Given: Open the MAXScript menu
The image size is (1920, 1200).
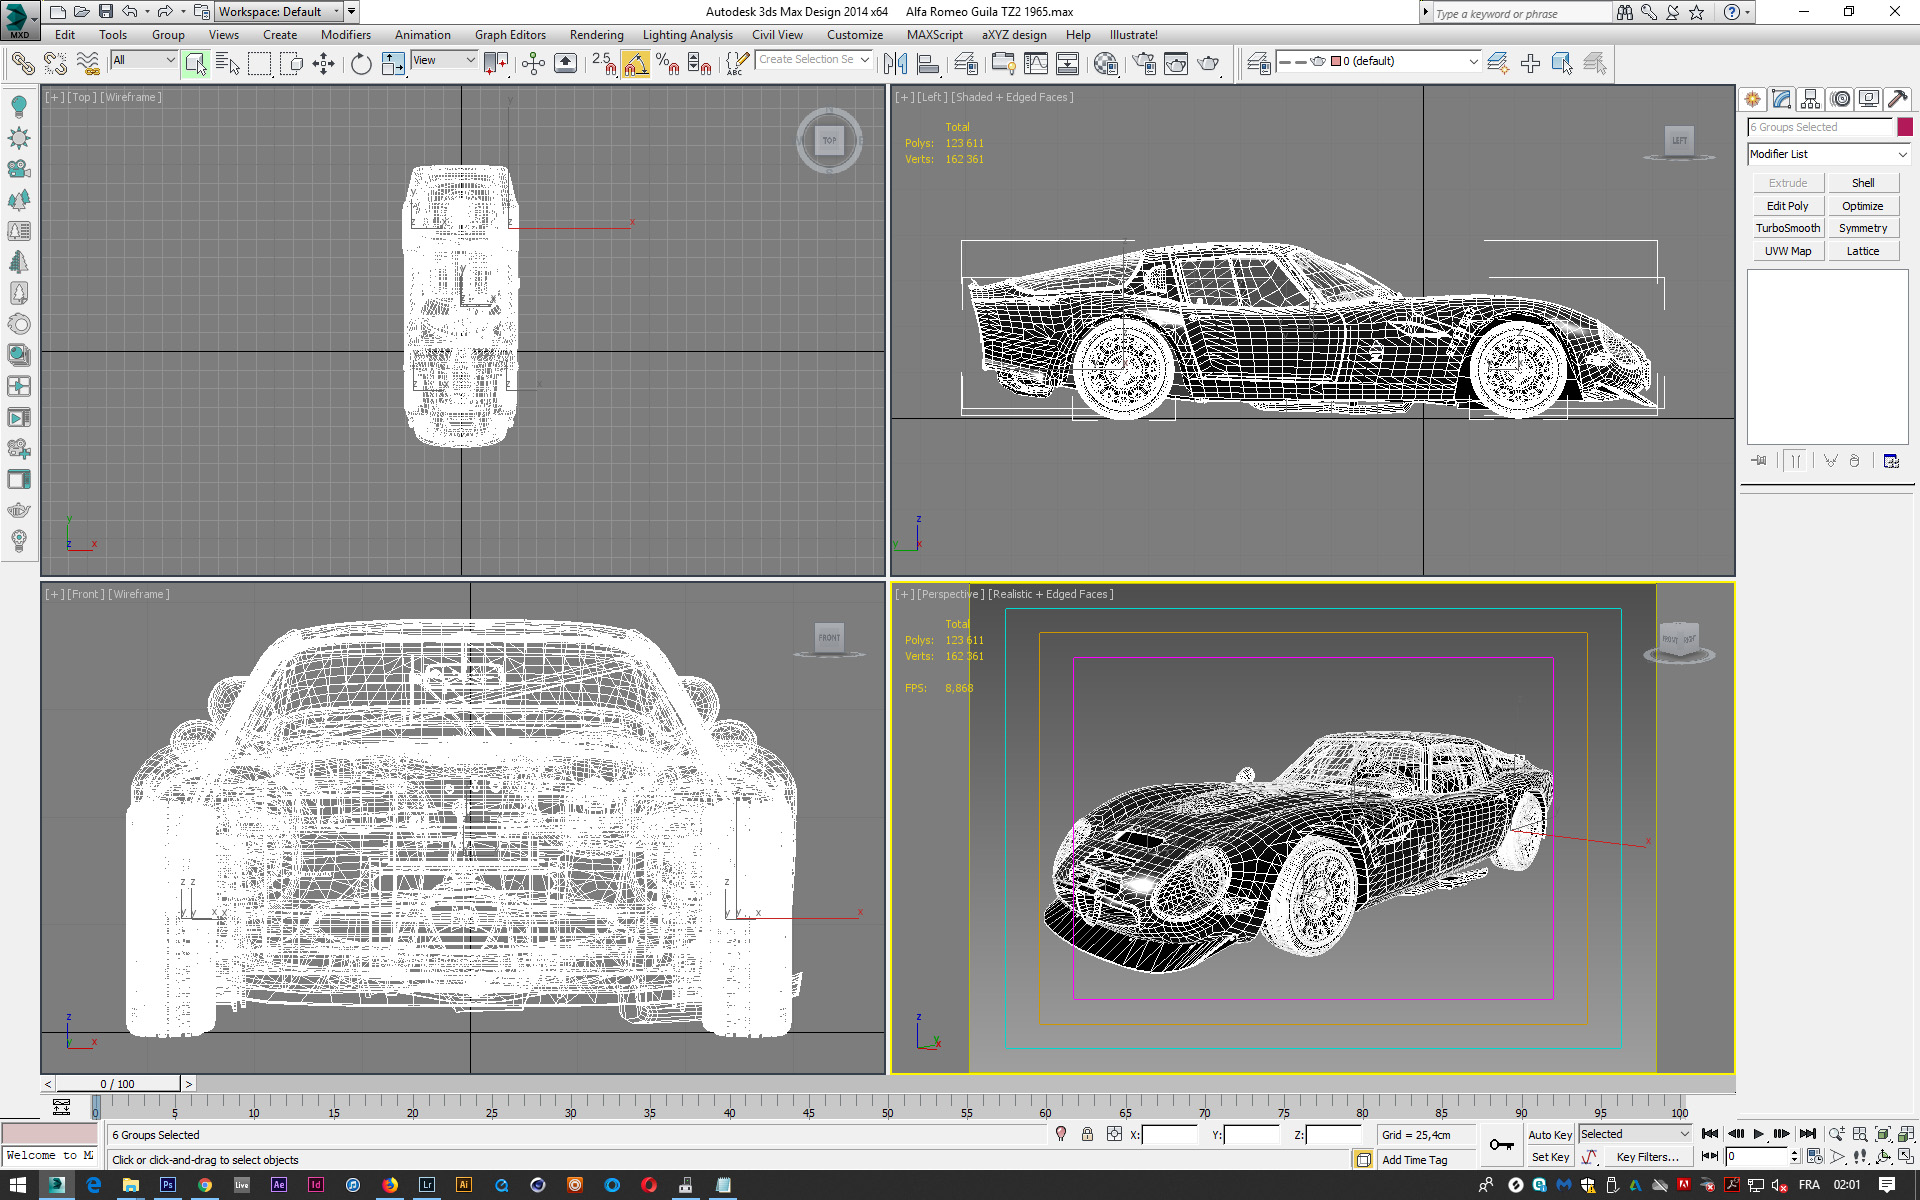Looking at the screenshot, I should 934,35.
